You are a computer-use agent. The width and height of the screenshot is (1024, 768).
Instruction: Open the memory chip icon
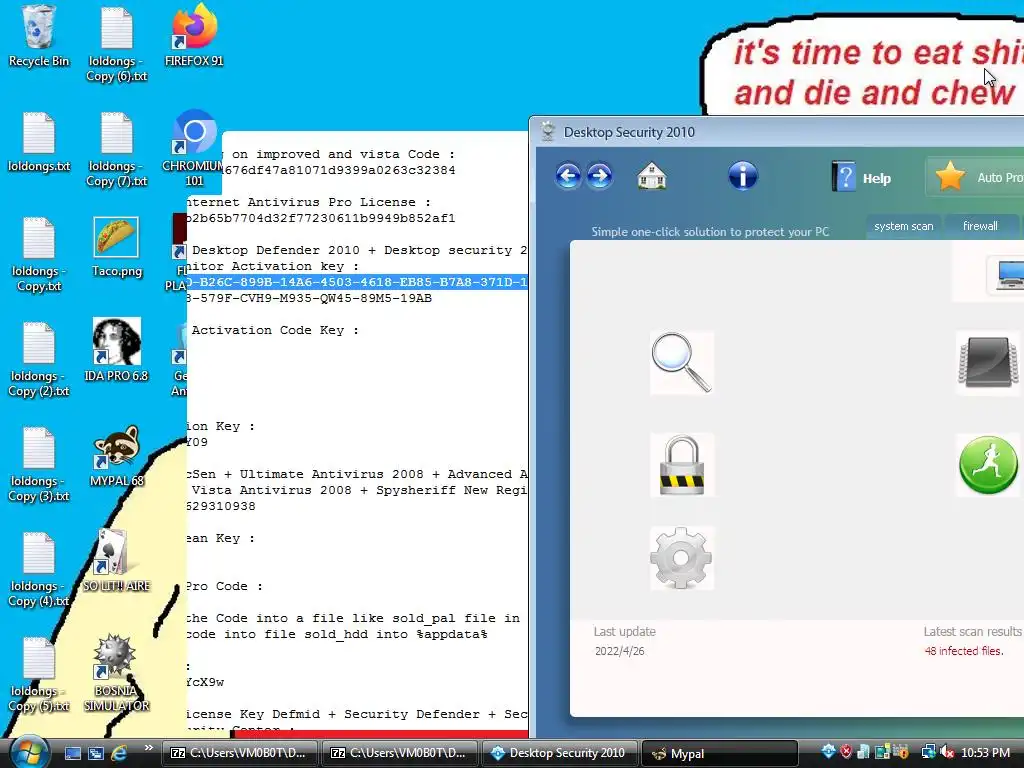click(x=988, y=362)
